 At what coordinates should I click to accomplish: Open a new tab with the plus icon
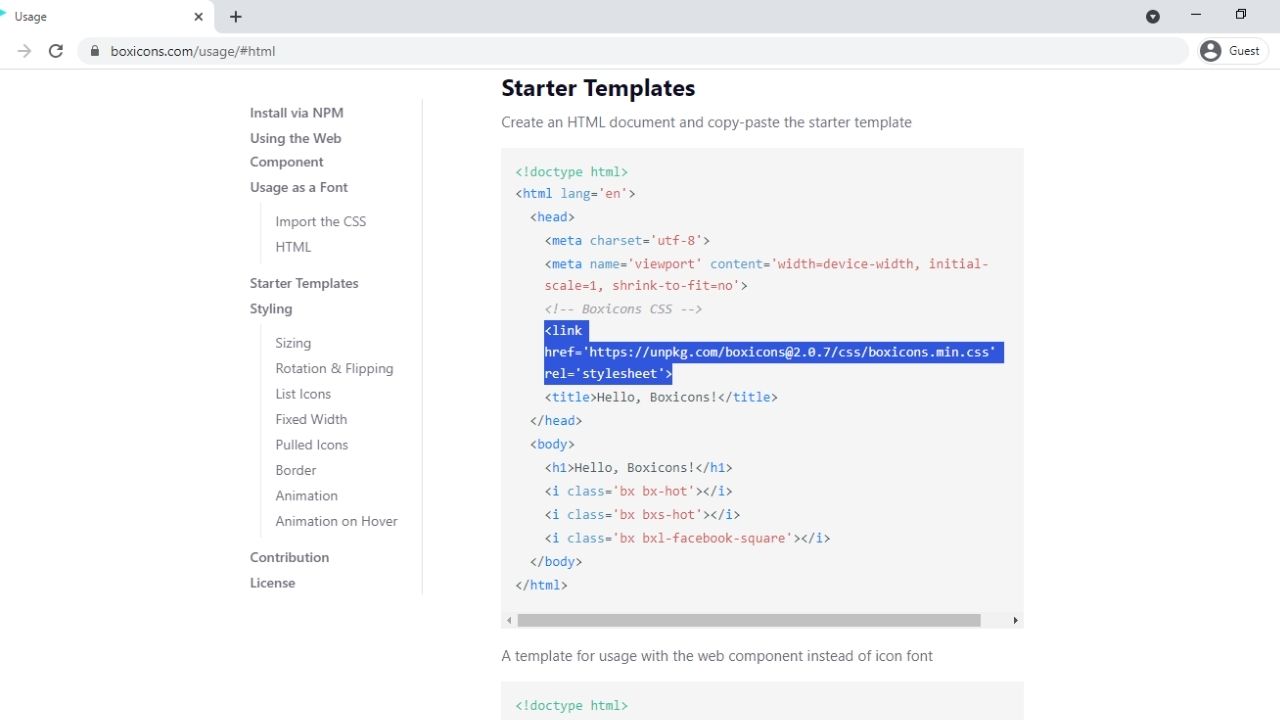coord(236,17)
